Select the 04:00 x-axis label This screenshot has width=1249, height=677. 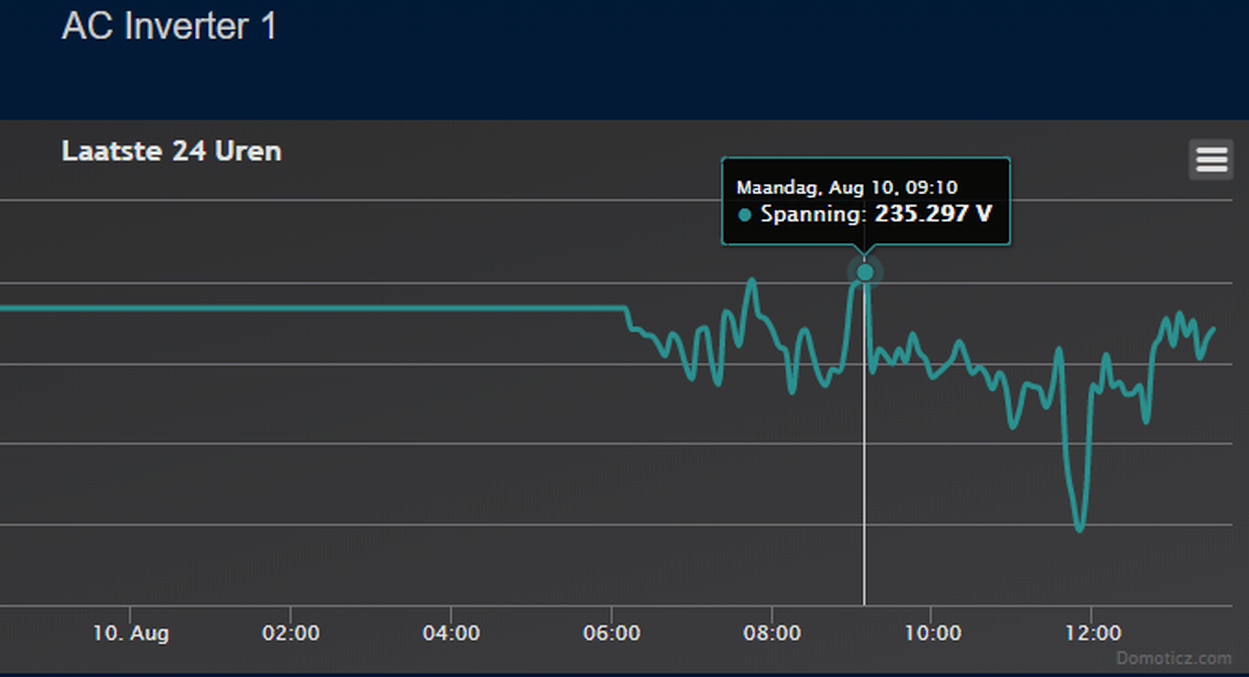click(451, 633)
